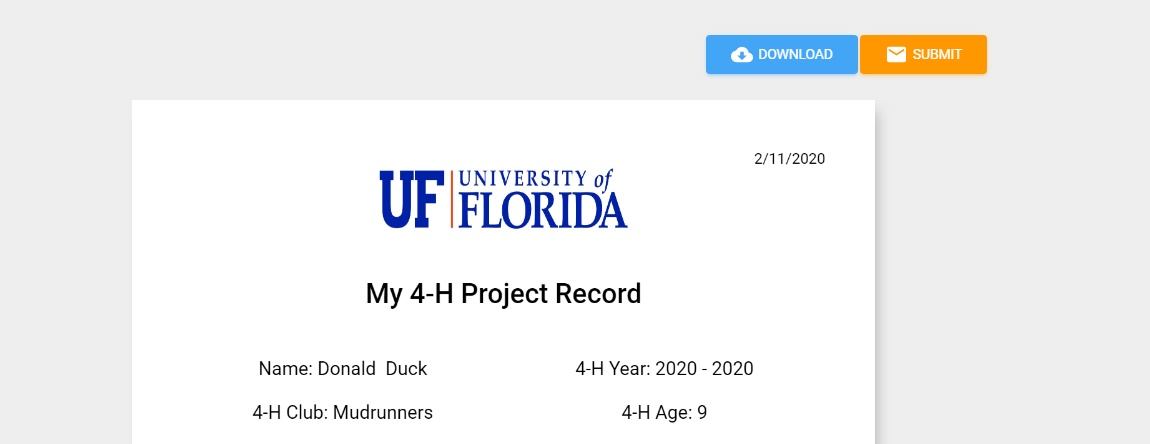Click the UNIVERSITY of text in logo

[x=535, y=179]
